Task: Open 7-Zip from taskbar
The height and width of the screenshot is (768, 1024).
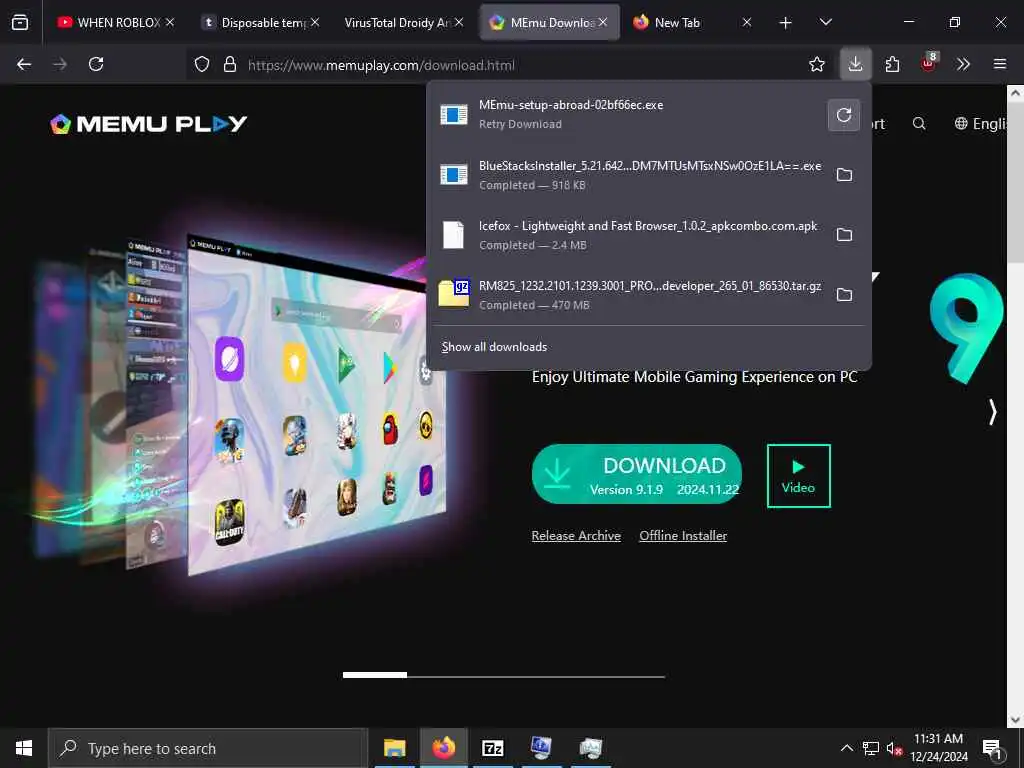Action: pyautogui.click(x=492, y=748)
